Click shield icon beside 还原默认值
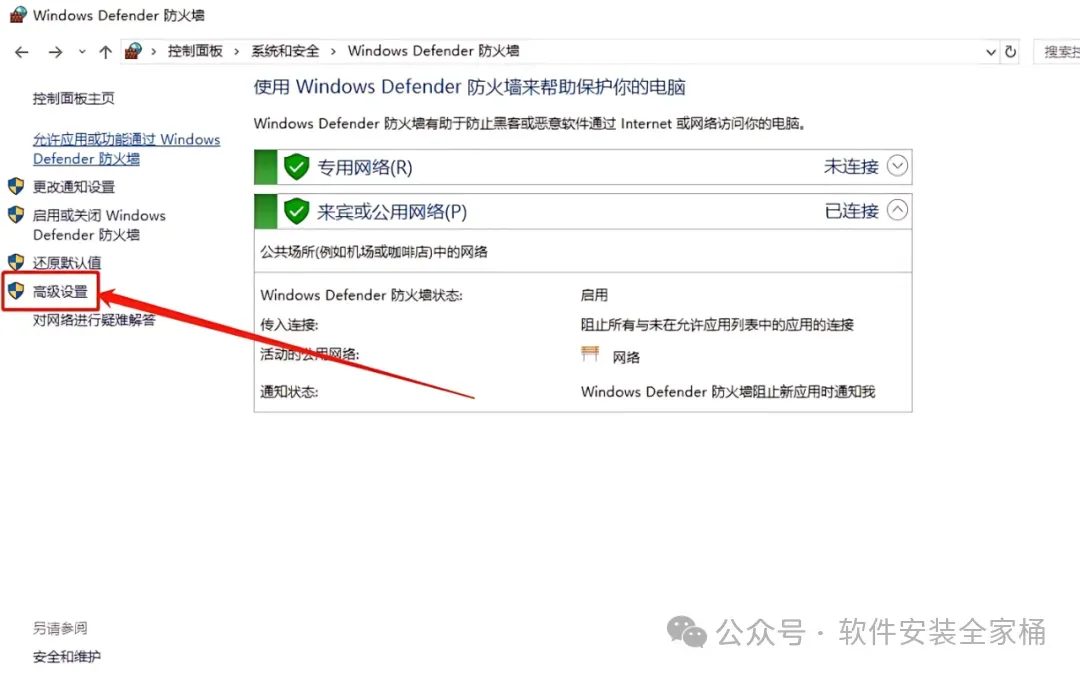The image size is (1080, 675). click(x=16, y=262)
